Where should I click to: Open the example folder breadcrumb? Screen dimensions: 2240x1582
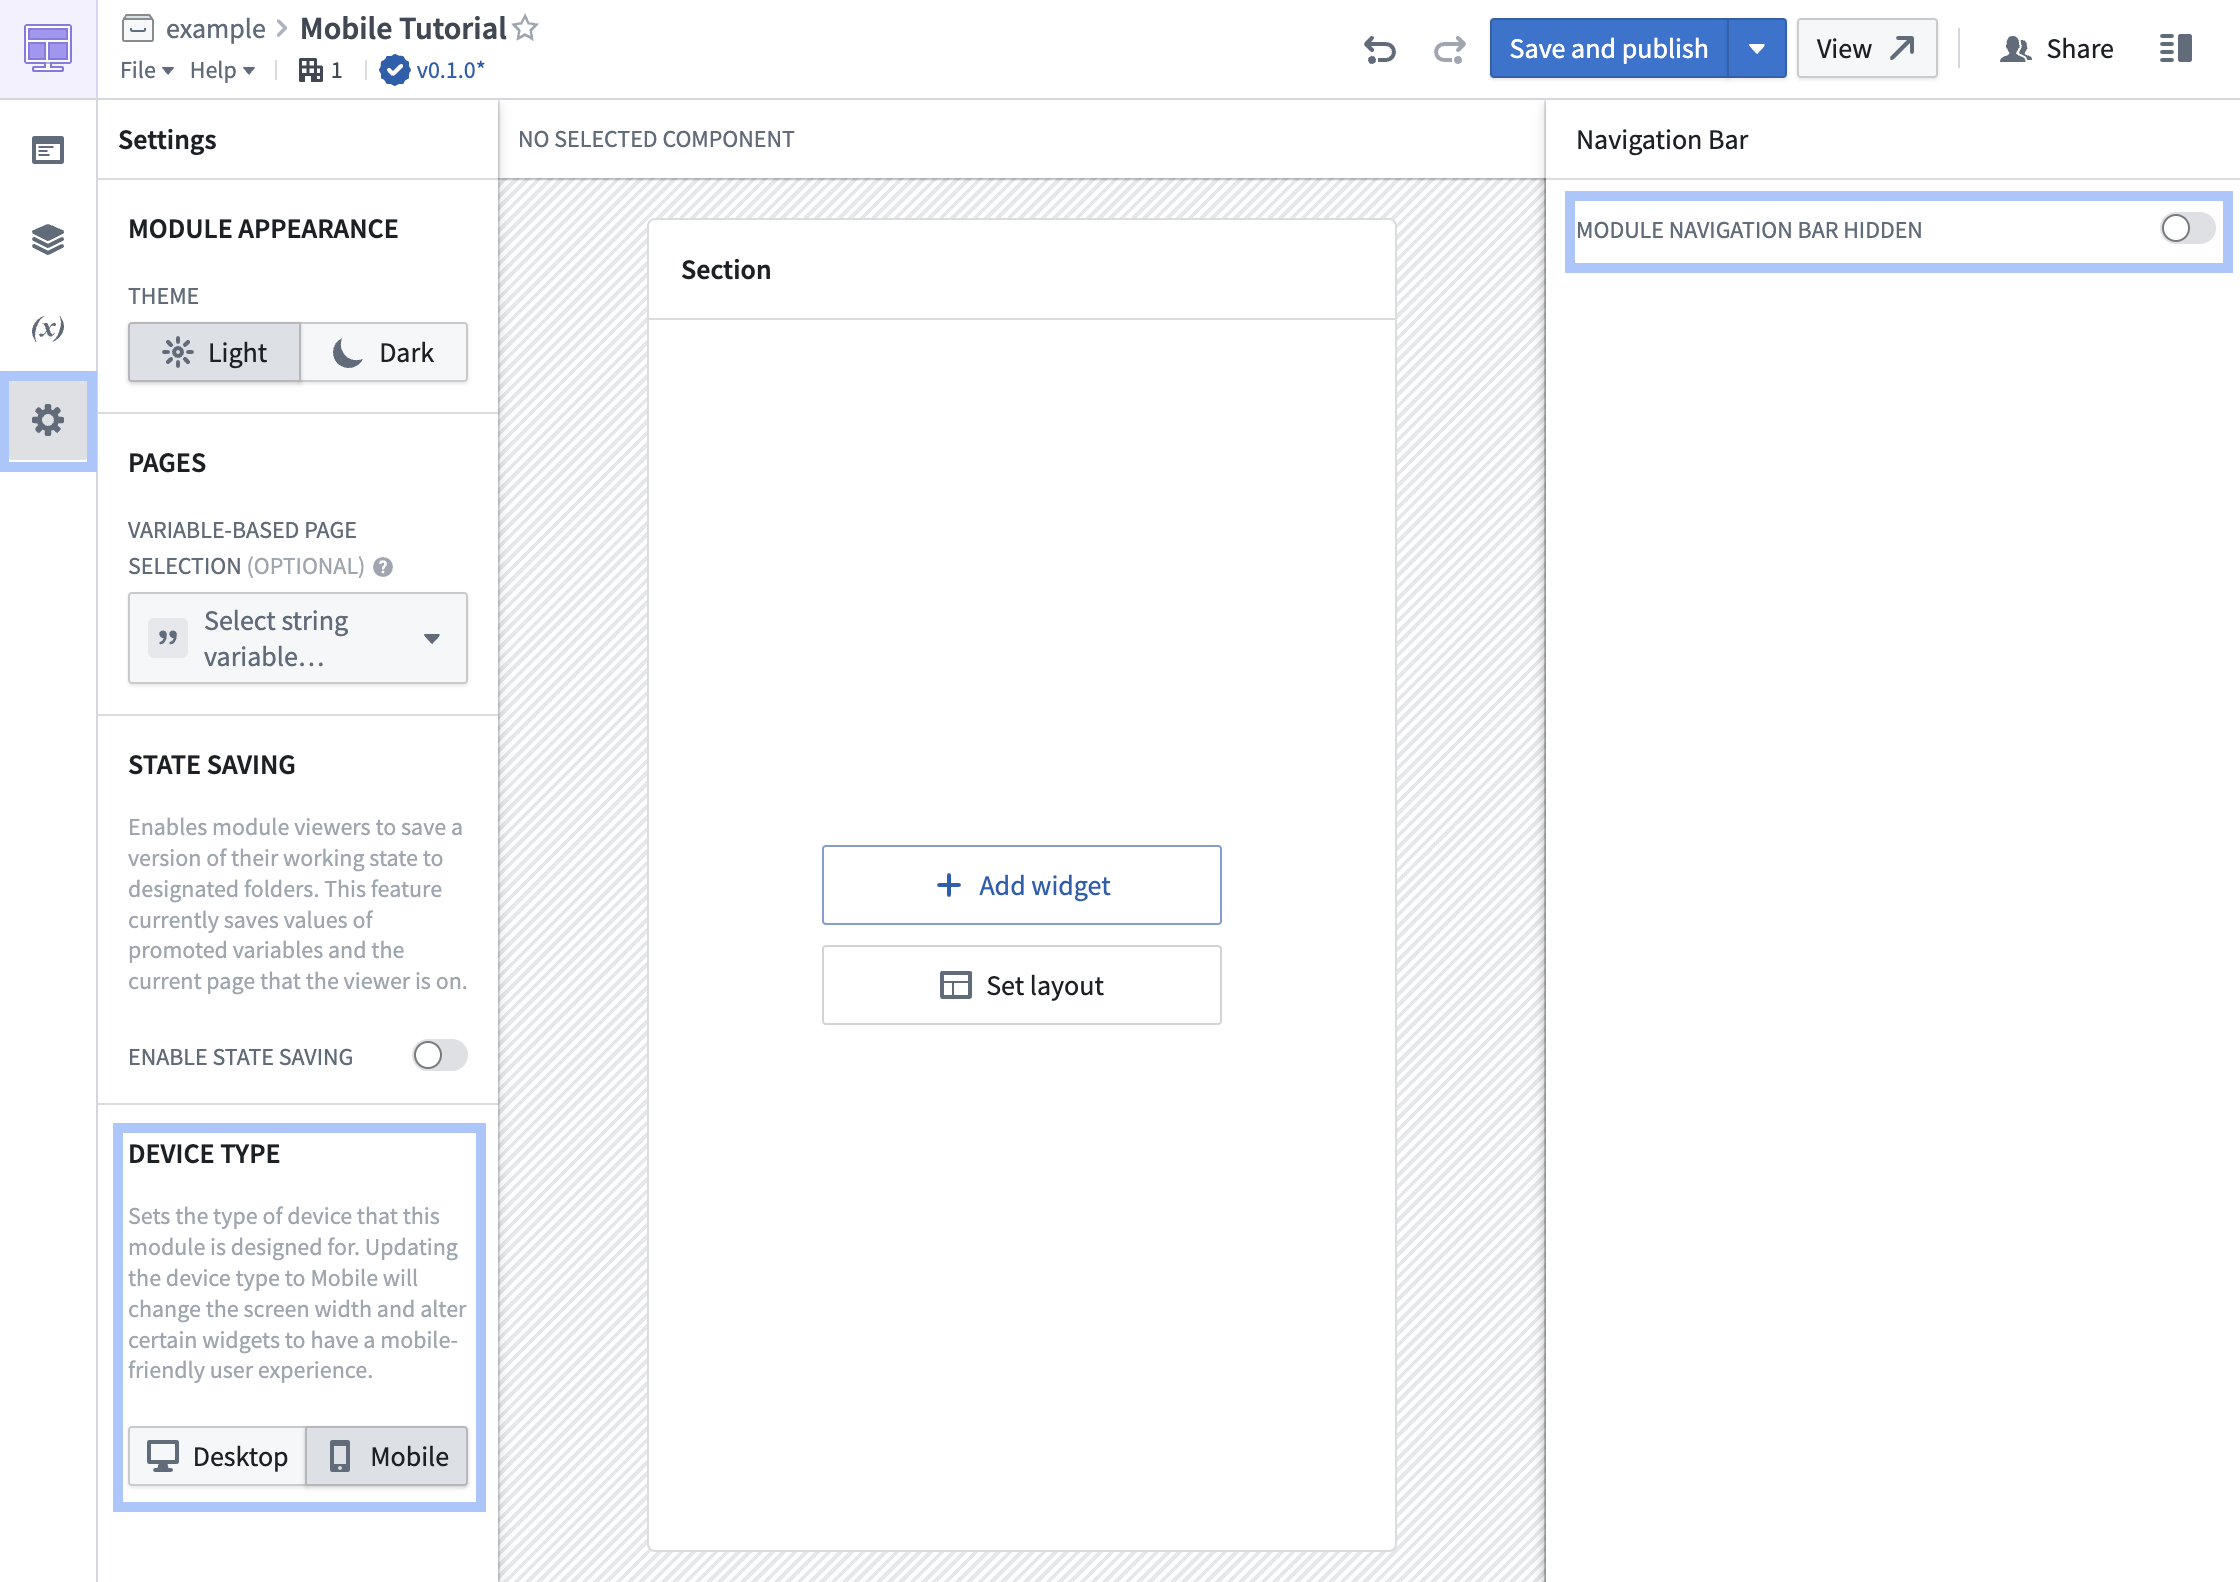pyautogui.click(x=216, y=28)
